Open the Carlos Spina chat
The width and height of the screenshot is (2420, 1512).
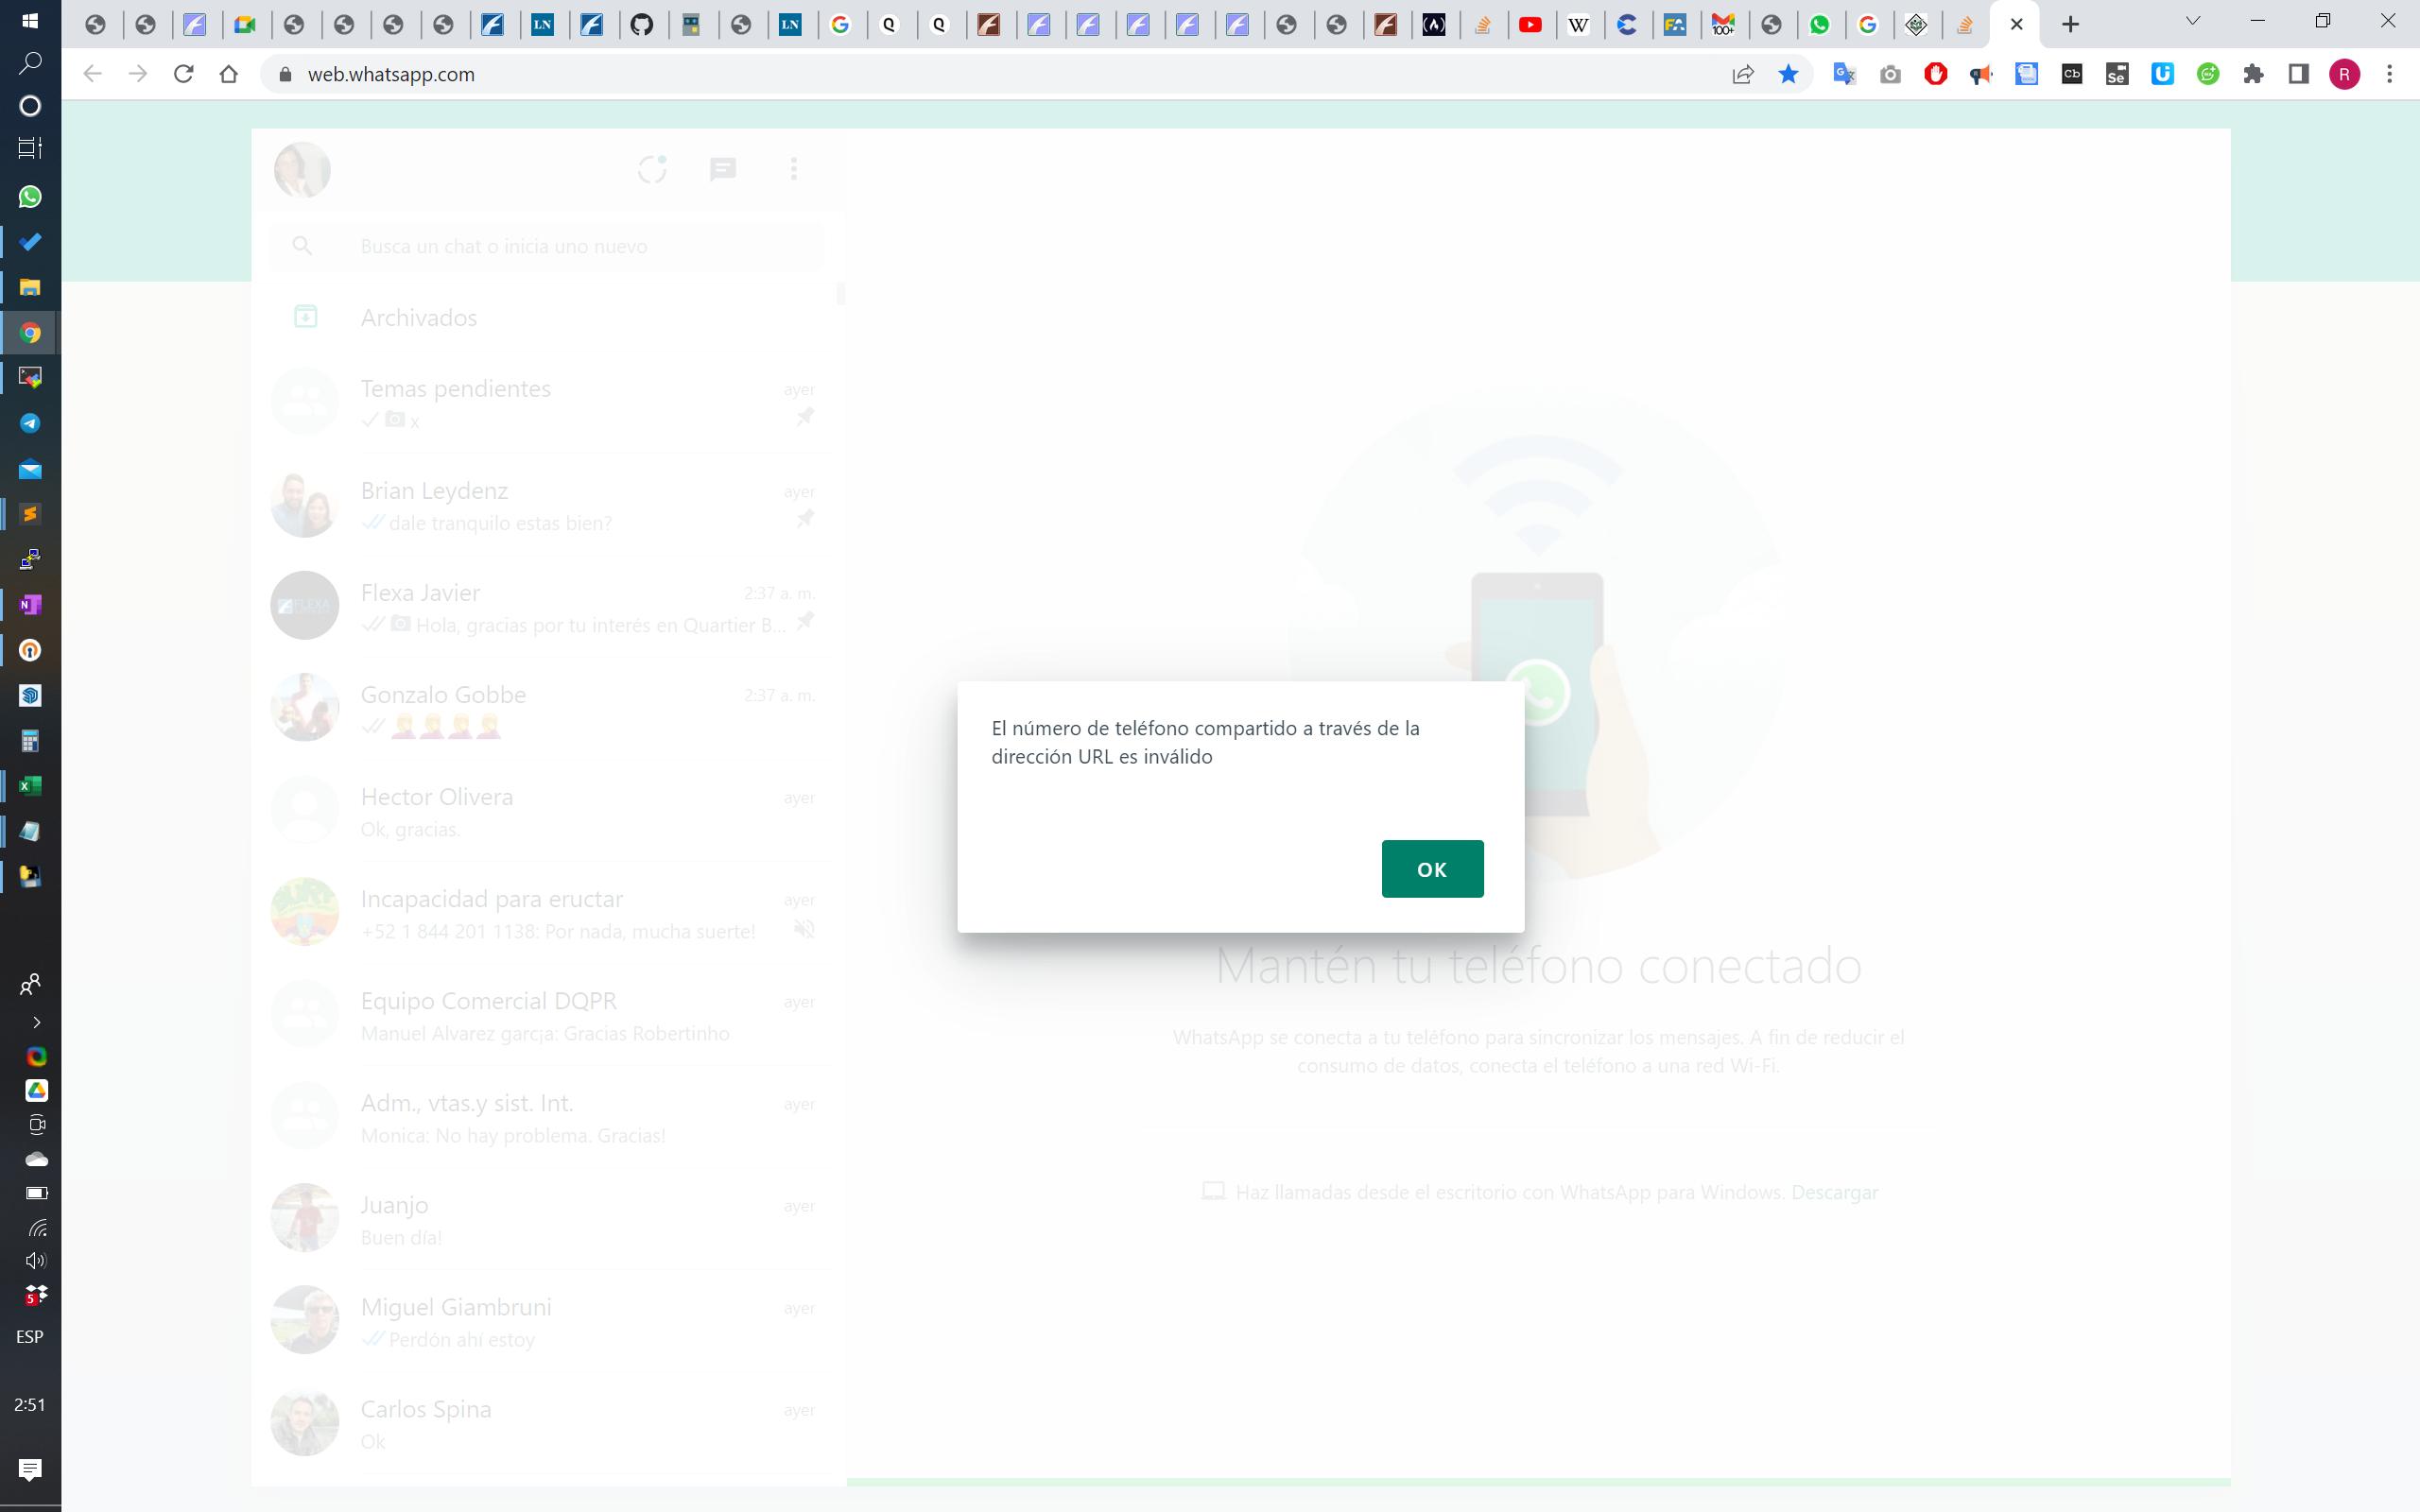[546, 1423]
